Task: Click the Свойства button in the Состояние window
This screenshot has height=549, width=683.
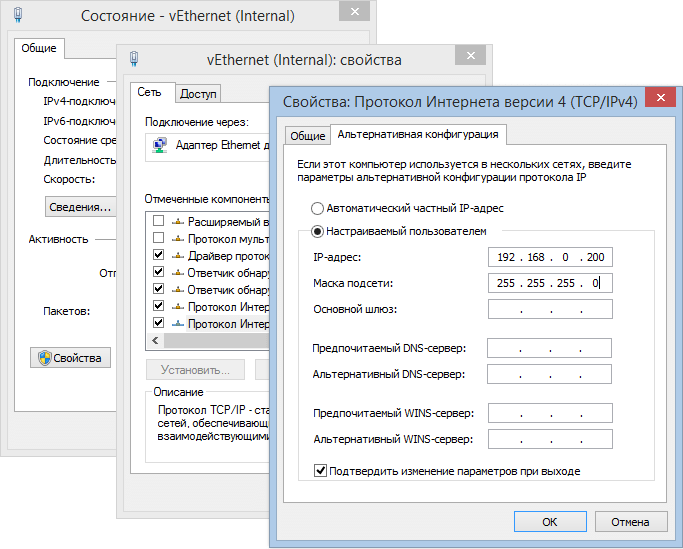Action: [x=70, y=358]
